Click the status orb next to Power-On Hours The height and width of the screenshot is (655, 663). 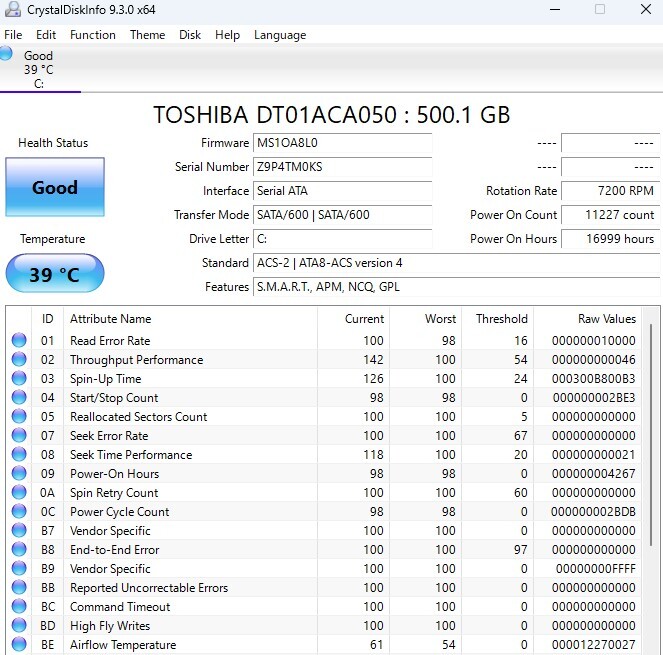[x=19, y=474]
